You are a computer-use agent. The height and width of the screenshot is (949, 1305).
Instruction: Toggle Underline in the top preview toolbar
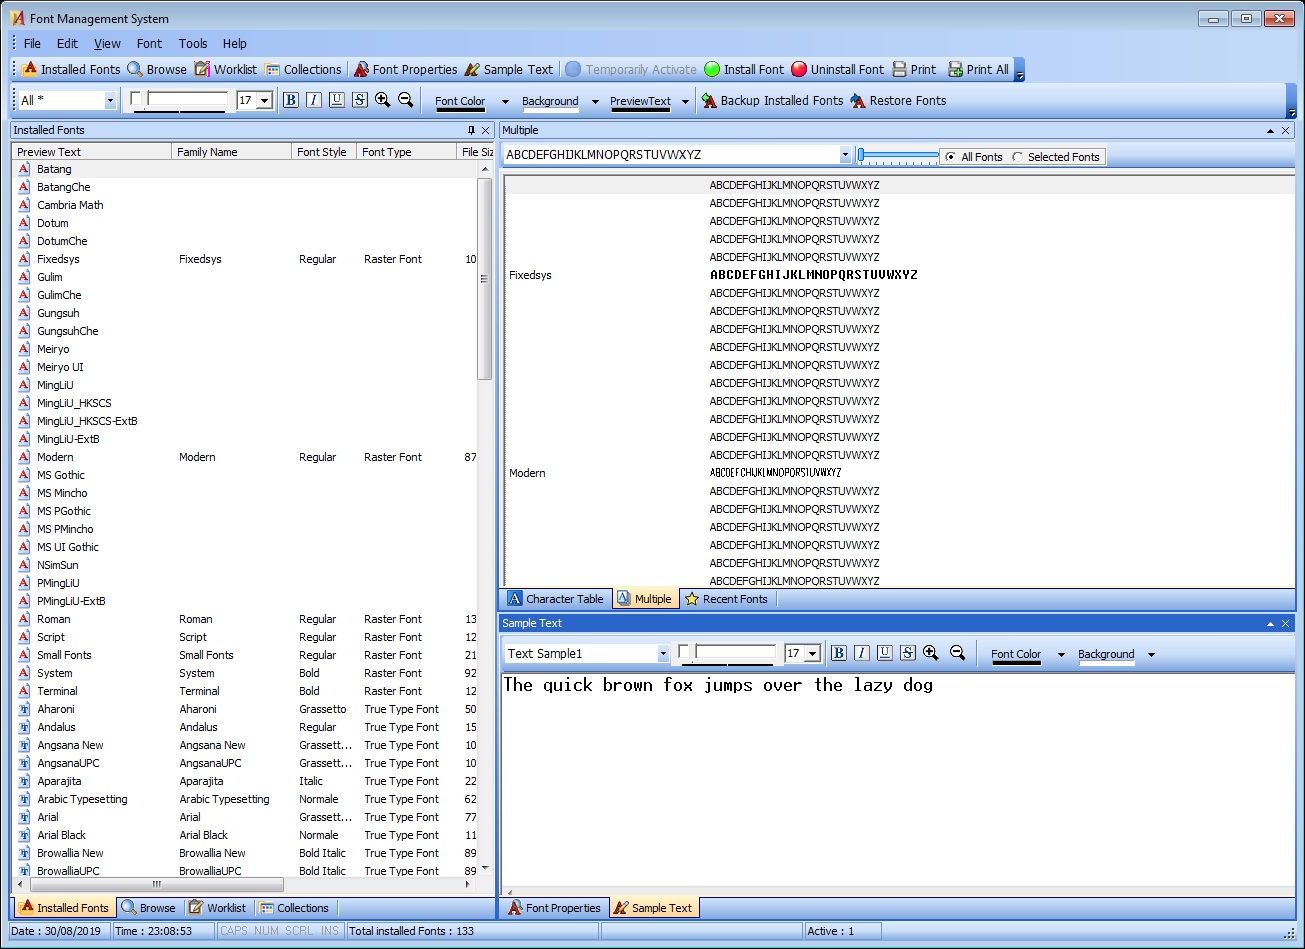point(336,100)
